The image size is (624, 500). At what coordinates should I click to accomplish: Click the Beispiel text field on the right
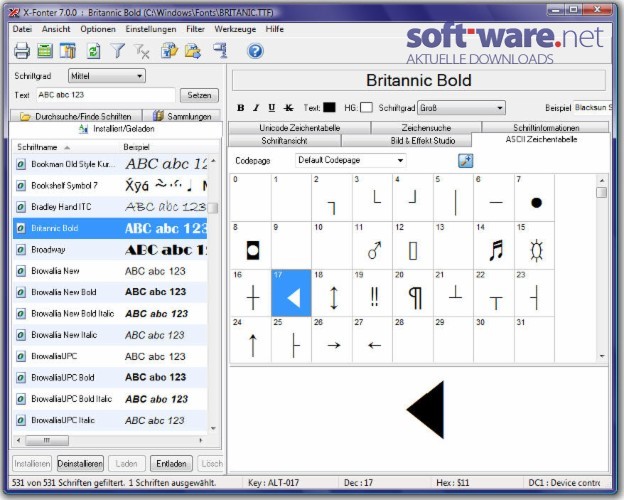[592, 107]
